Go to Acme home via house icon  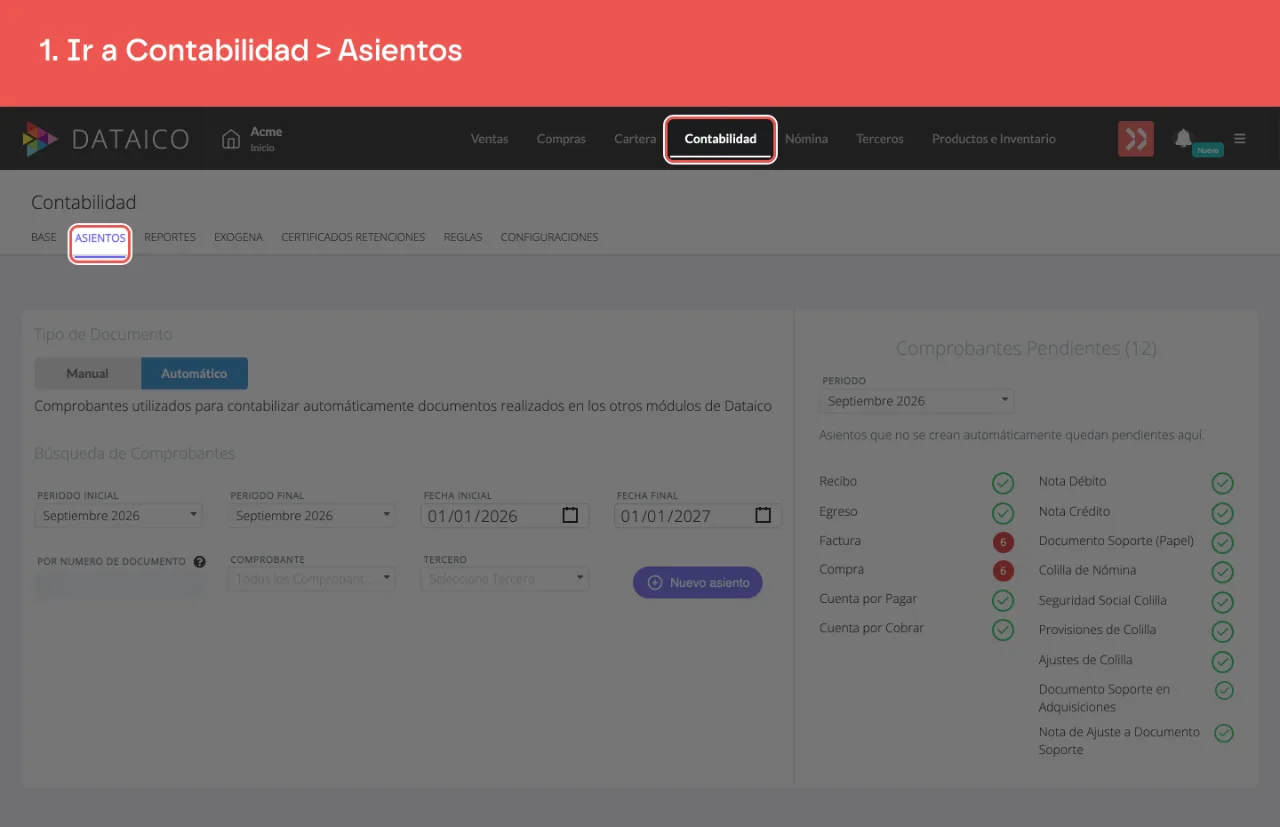(x=231, y=139)
